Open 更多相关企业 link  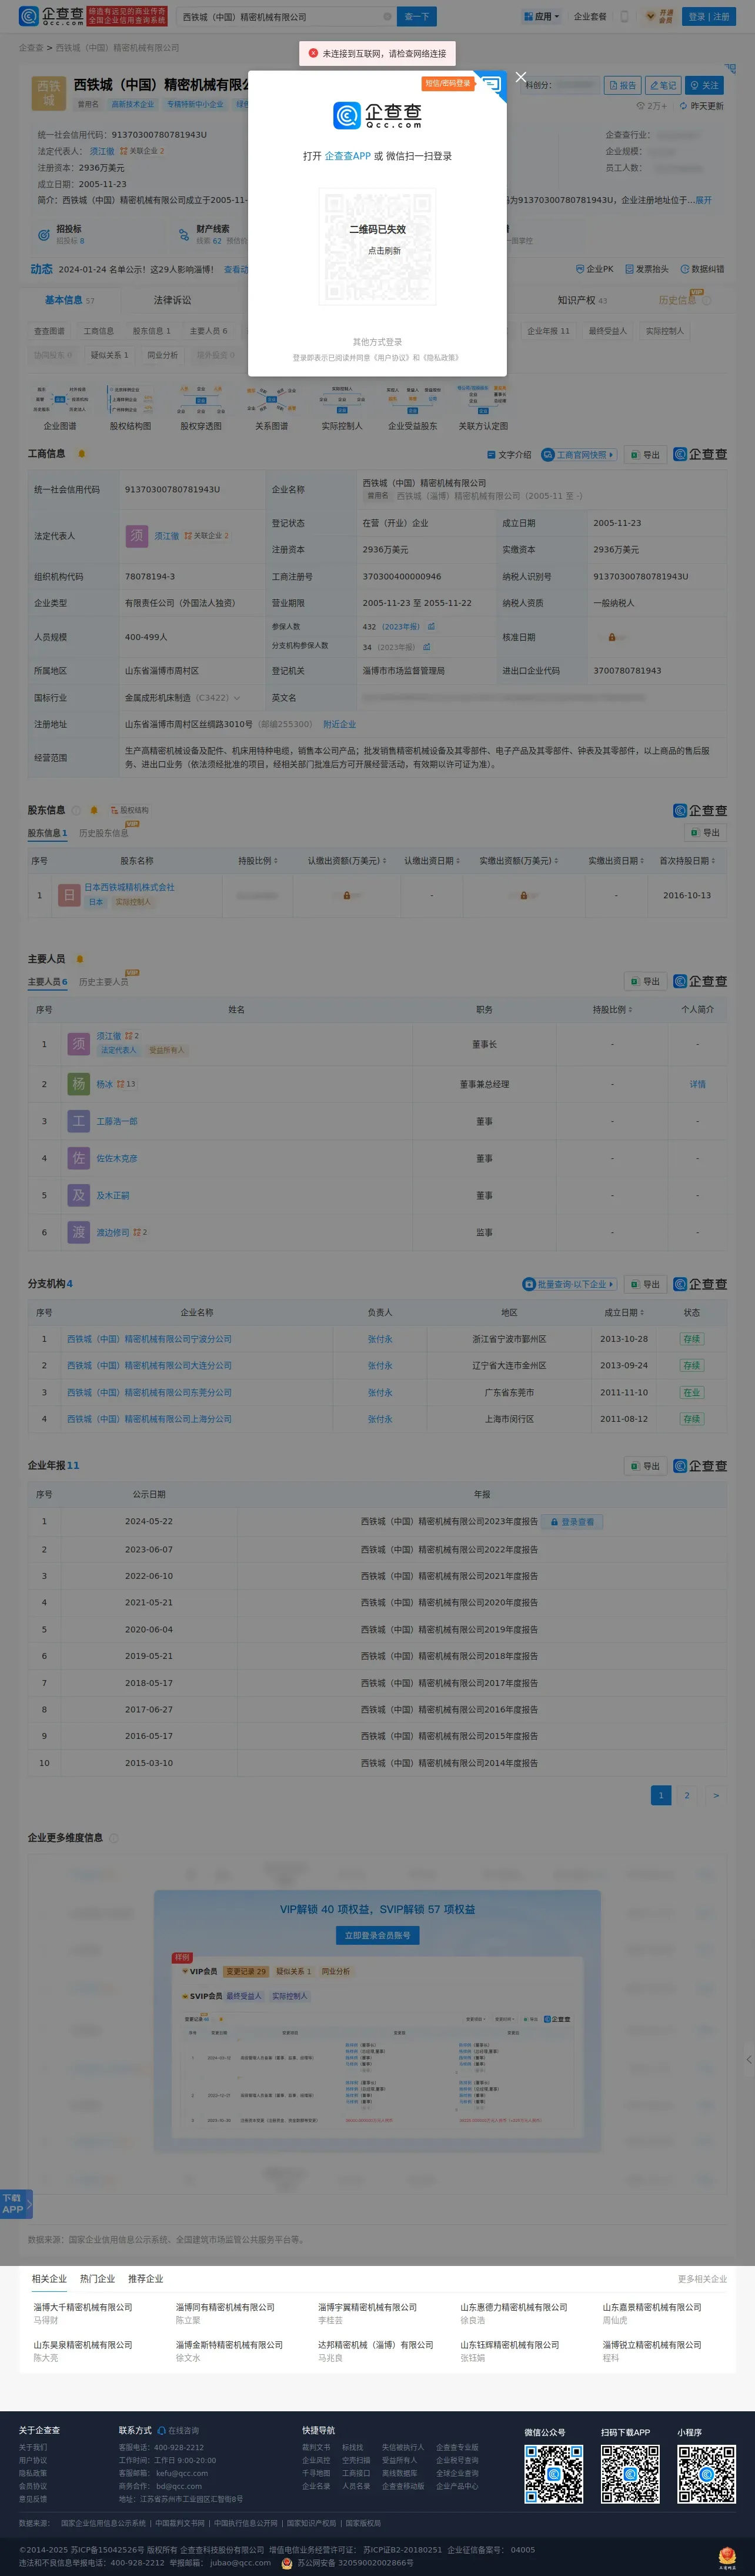[702, 2279]
